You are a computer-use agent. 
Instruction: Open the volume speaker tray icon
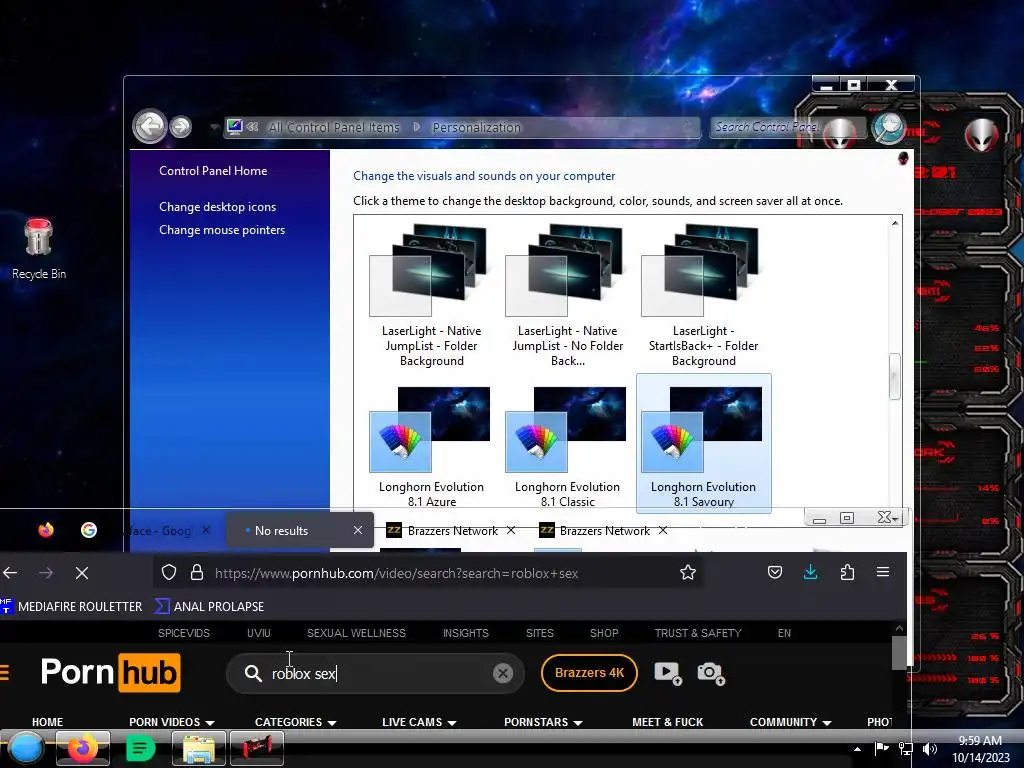point(929,749)
